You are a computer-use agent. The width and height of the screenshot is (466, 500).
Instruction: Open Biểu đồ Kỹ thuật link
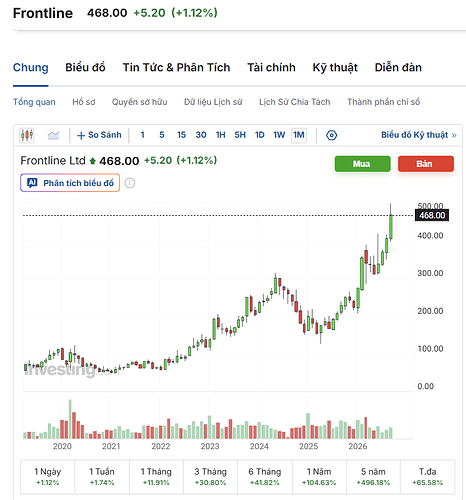point(419,135)
